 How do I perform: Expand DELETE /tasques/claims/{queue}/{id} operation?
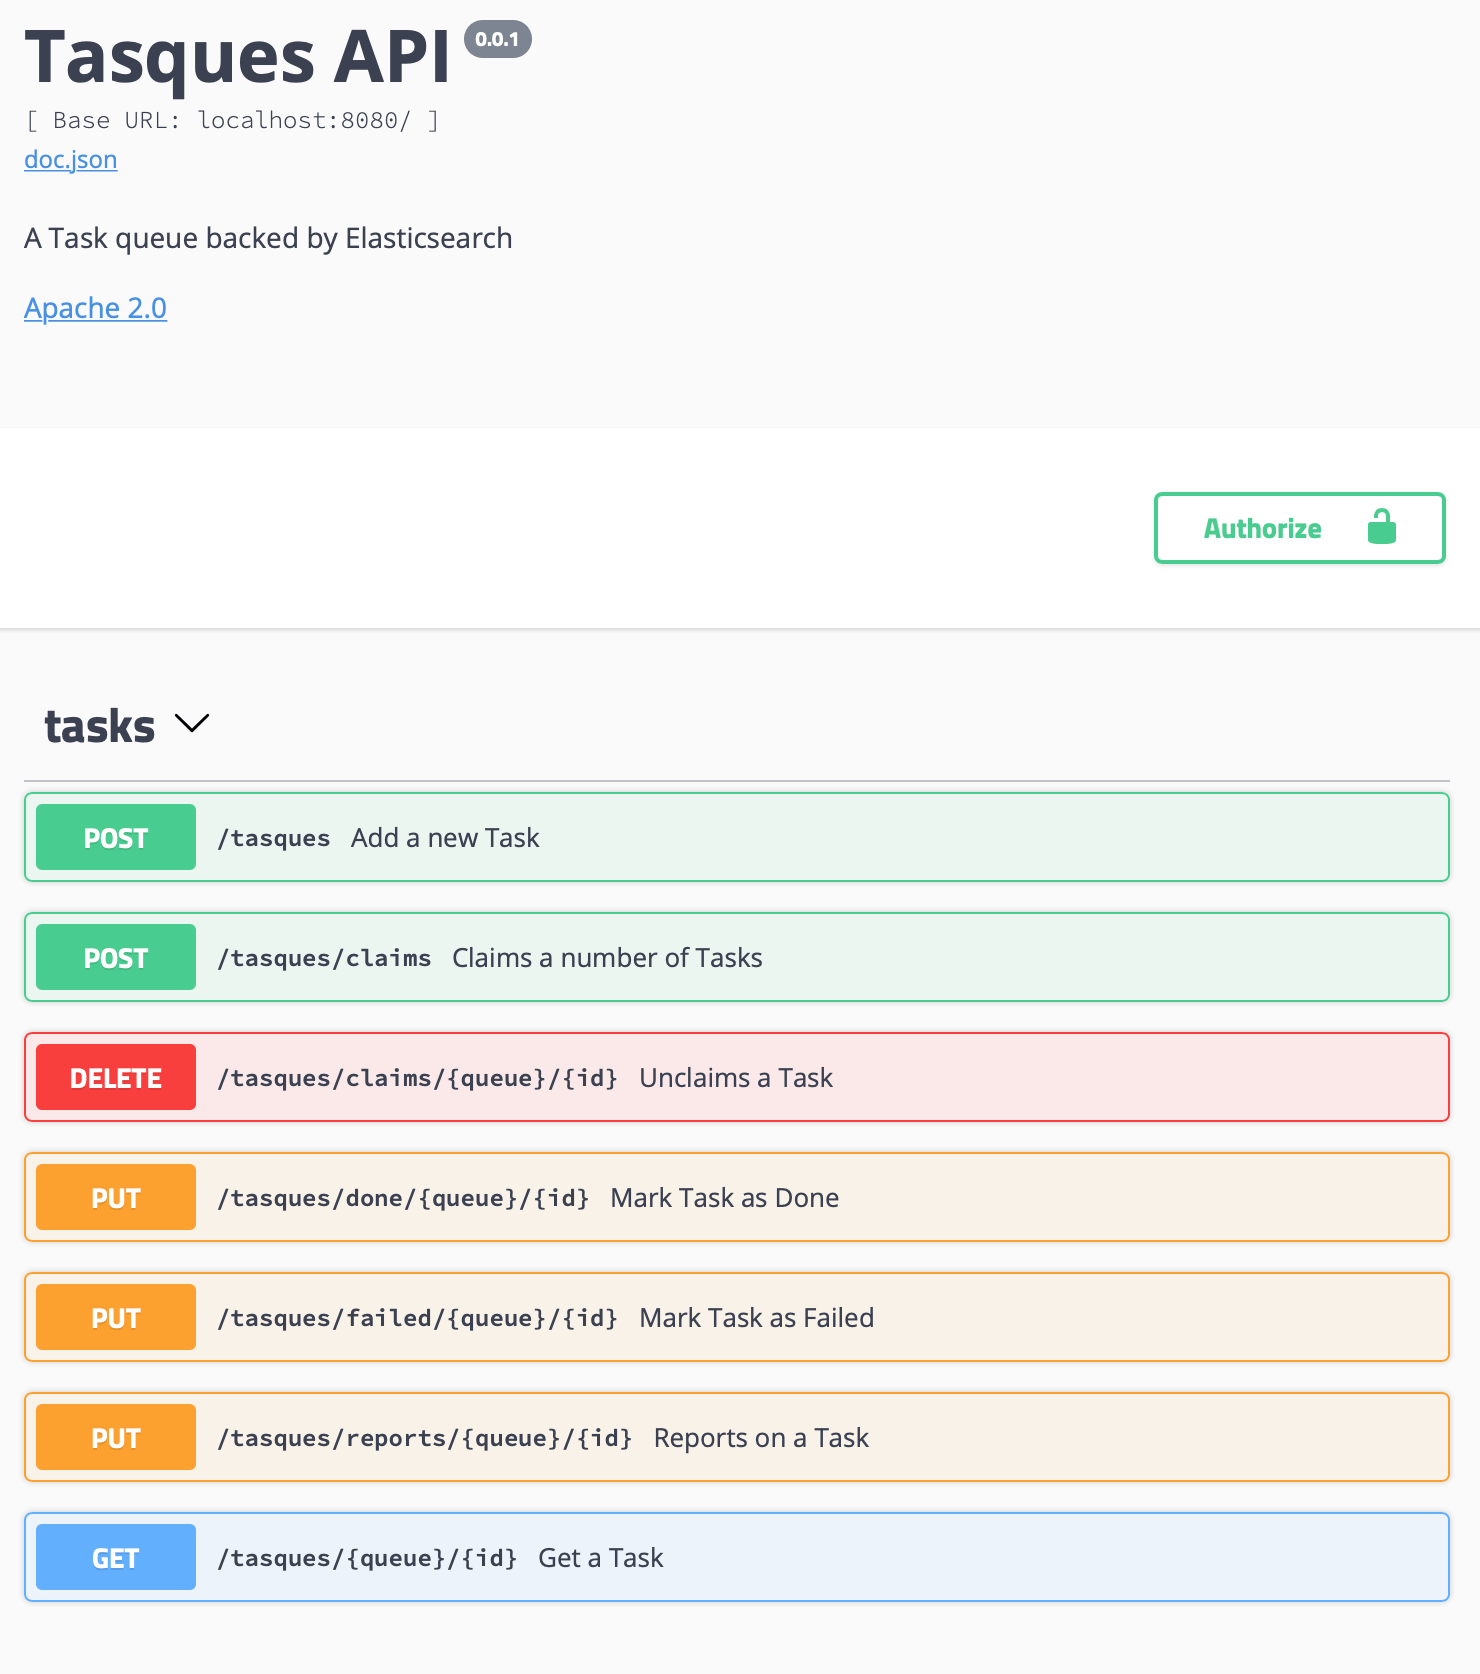[737, 1077]
